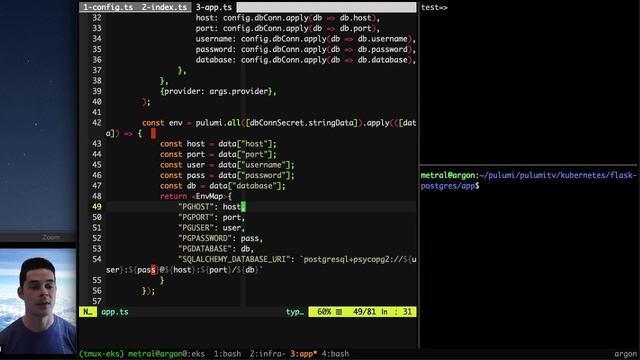Click "SQLALCHEMY_DATABASE_URI" key text
This screenshot has height=360, width=640.
pyautogui.click(x=234, y=259)
